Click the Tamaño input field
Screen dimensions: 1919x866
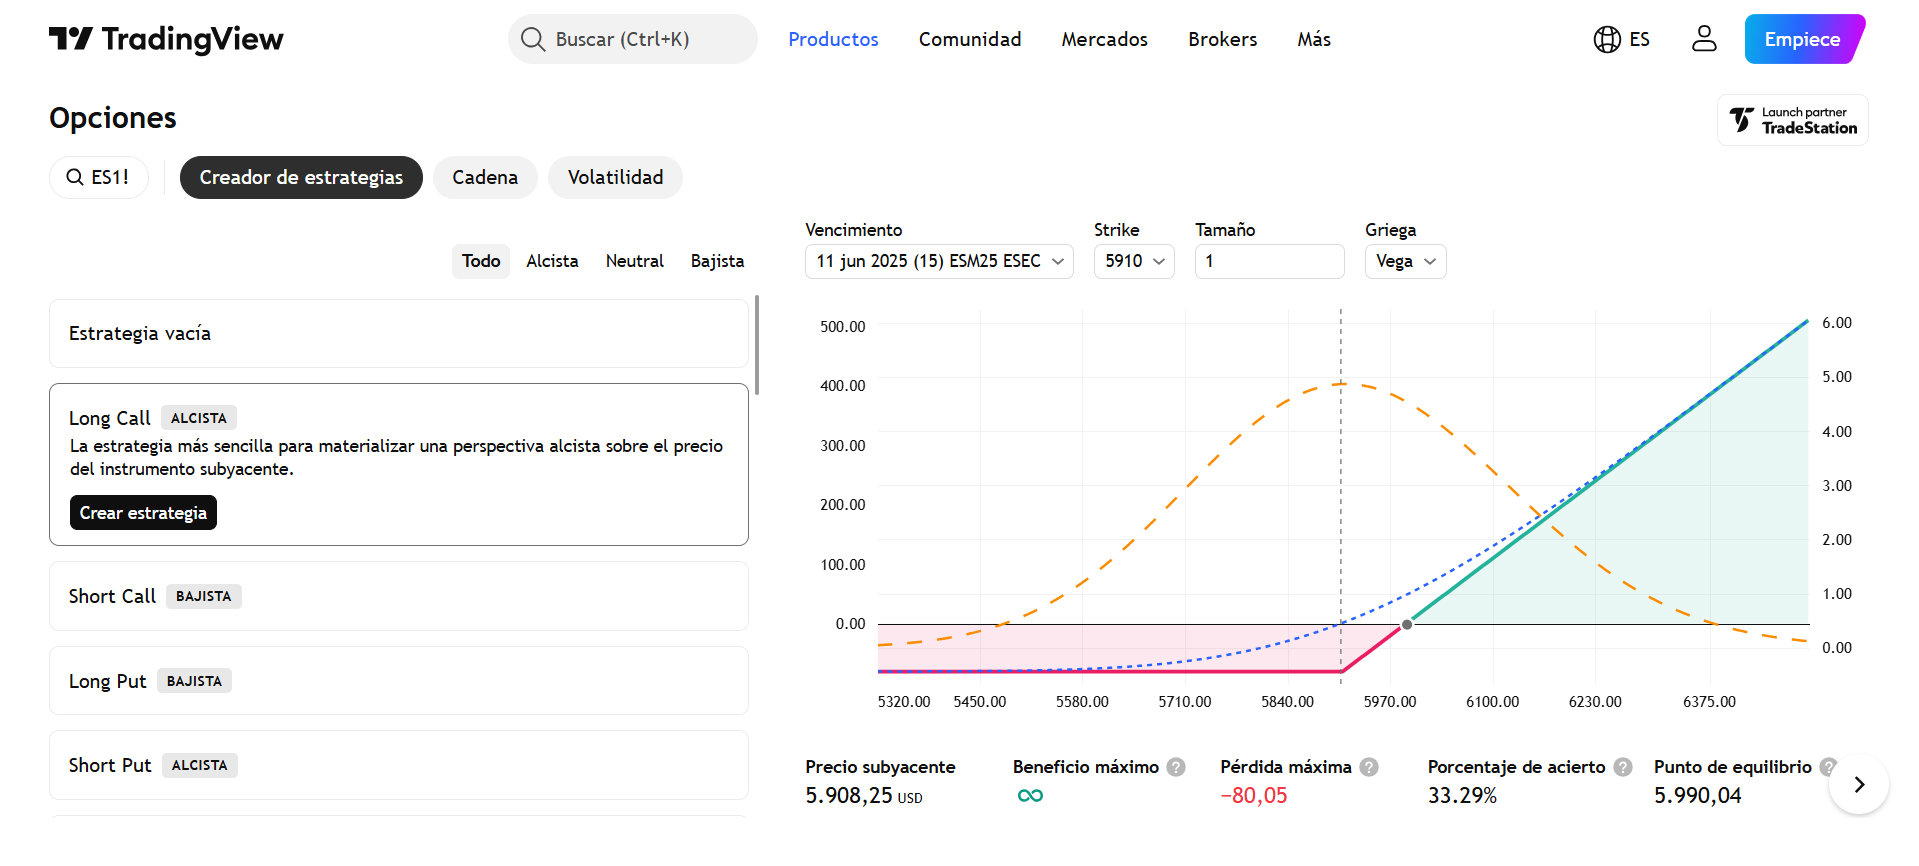[1269, 261]
